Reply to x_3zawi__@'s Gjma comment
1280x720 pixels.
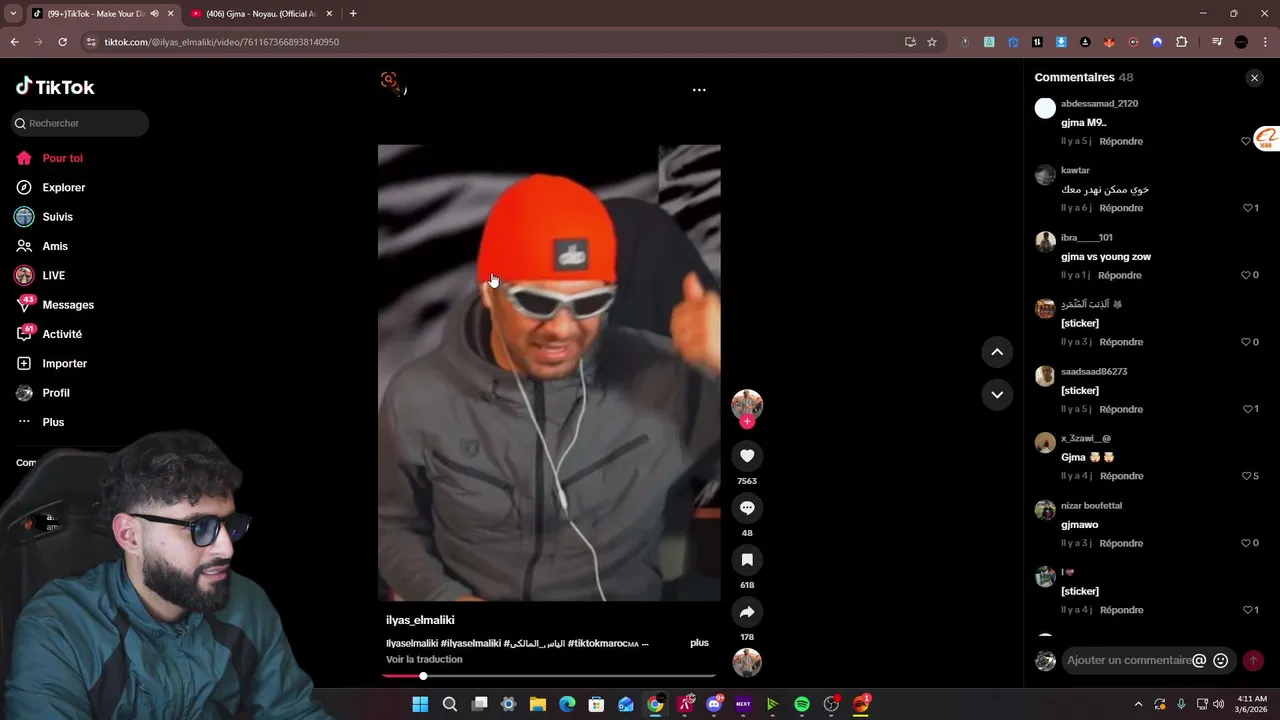1121,476
